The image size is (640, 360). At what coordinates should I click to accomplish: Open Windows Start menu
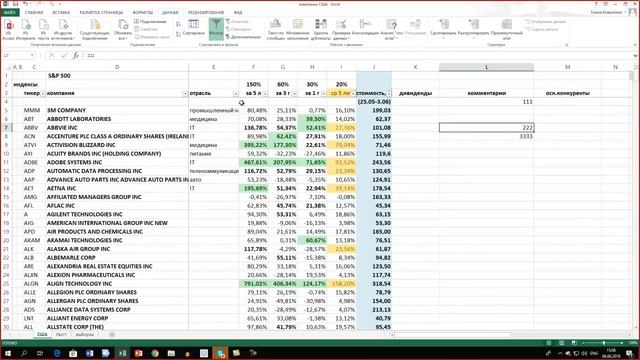coord(7,353)
